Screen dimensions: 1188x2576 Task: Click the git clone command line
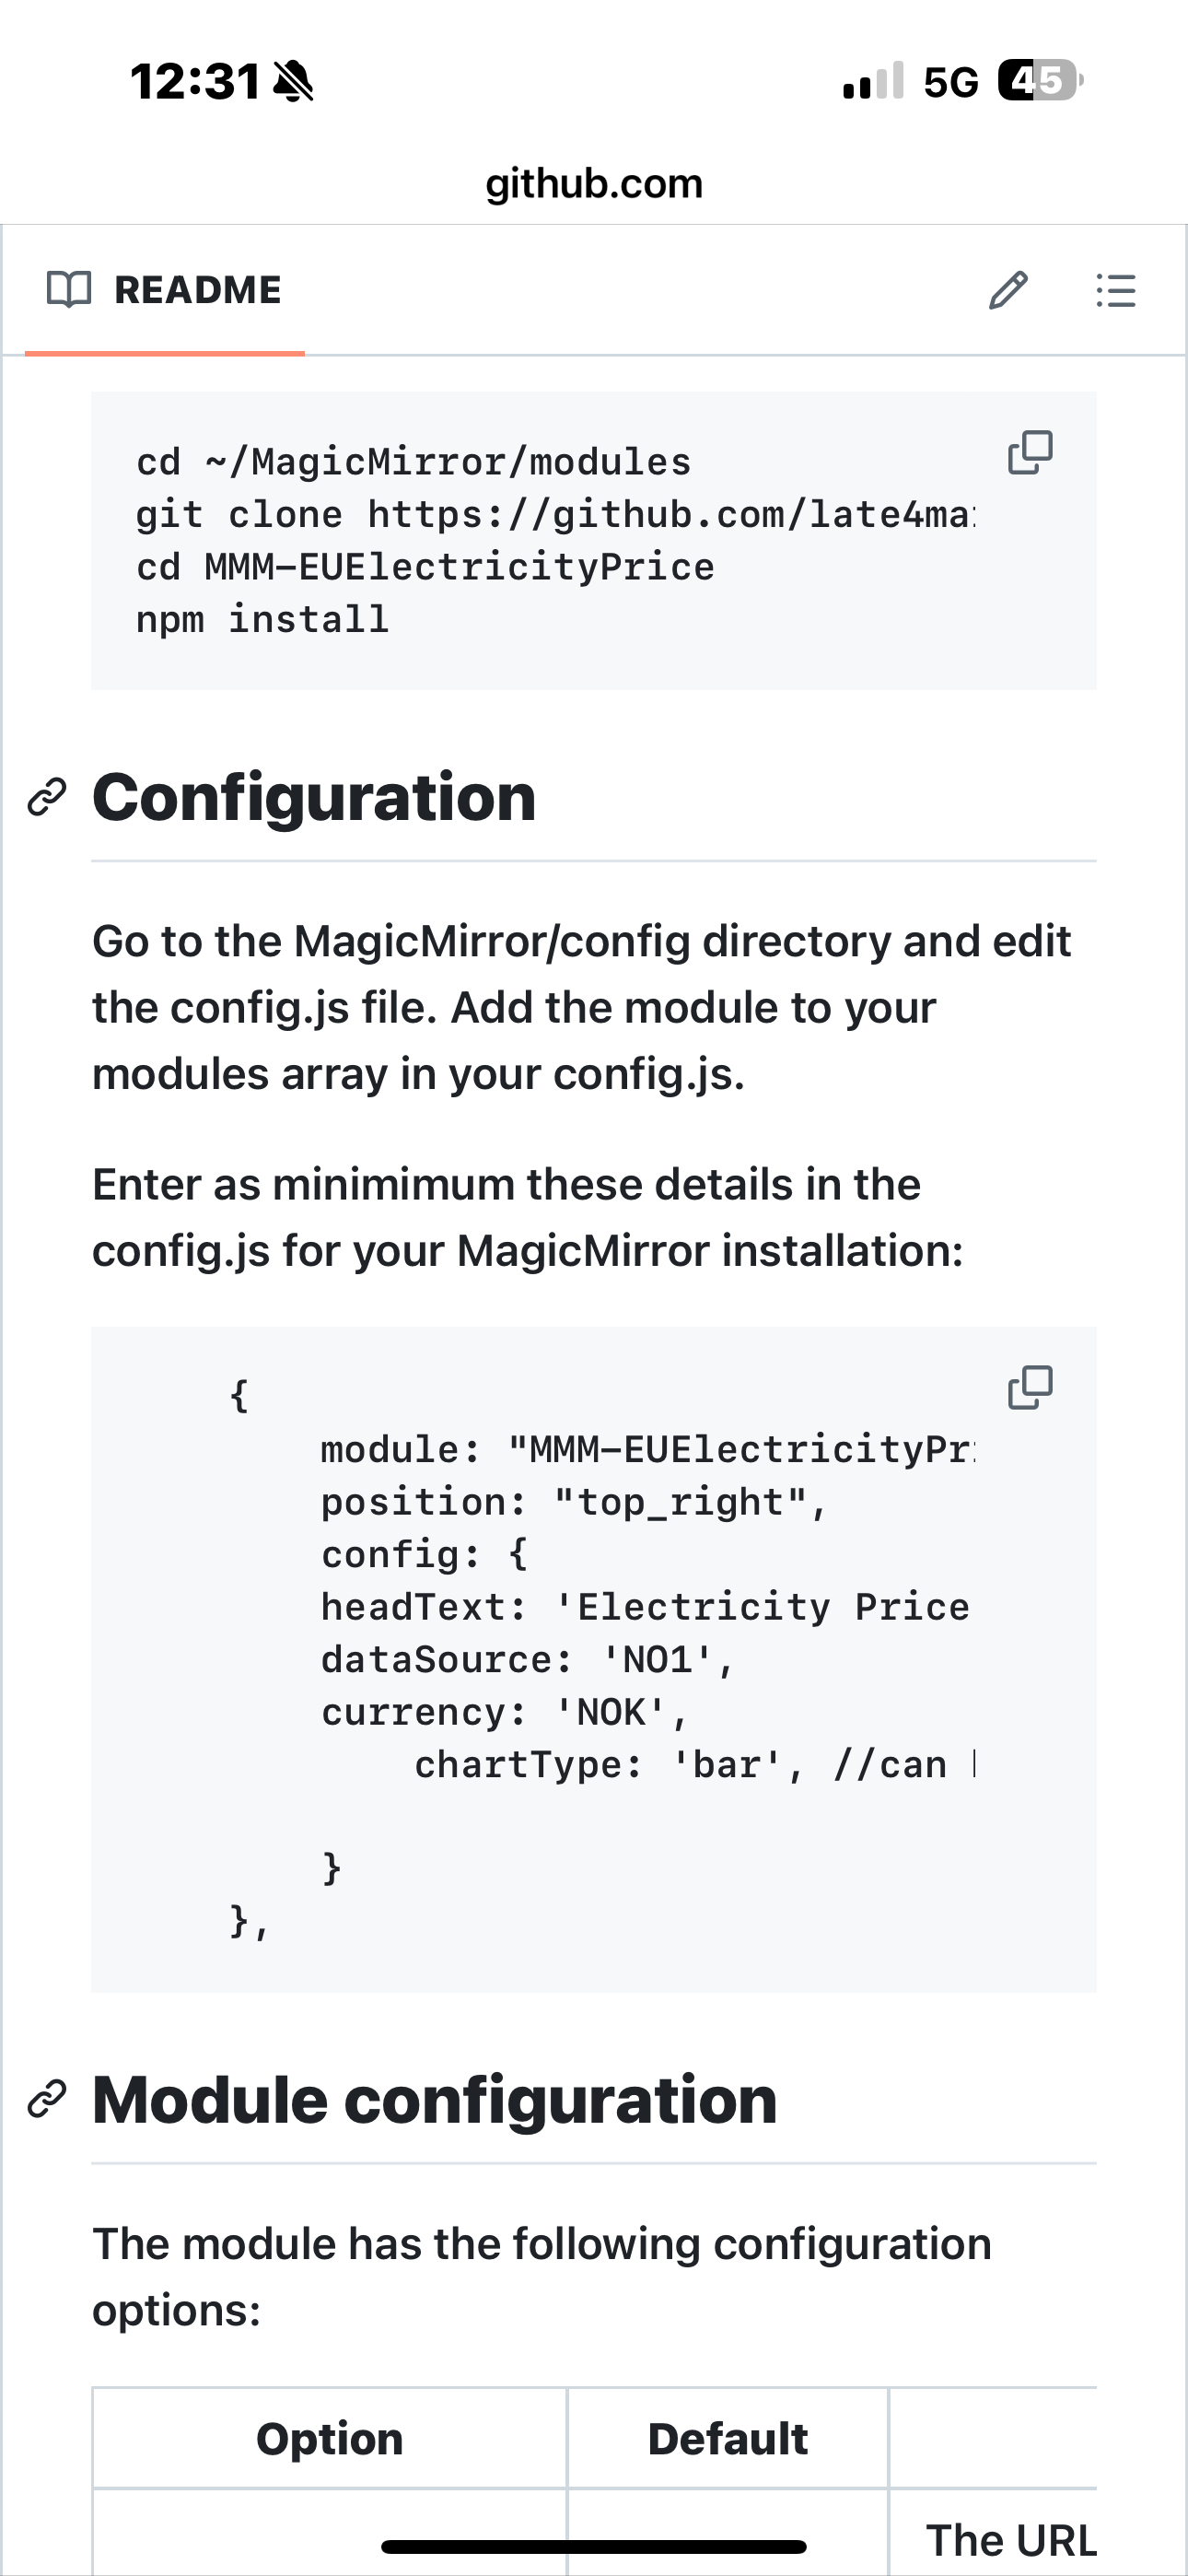[554, 515]
